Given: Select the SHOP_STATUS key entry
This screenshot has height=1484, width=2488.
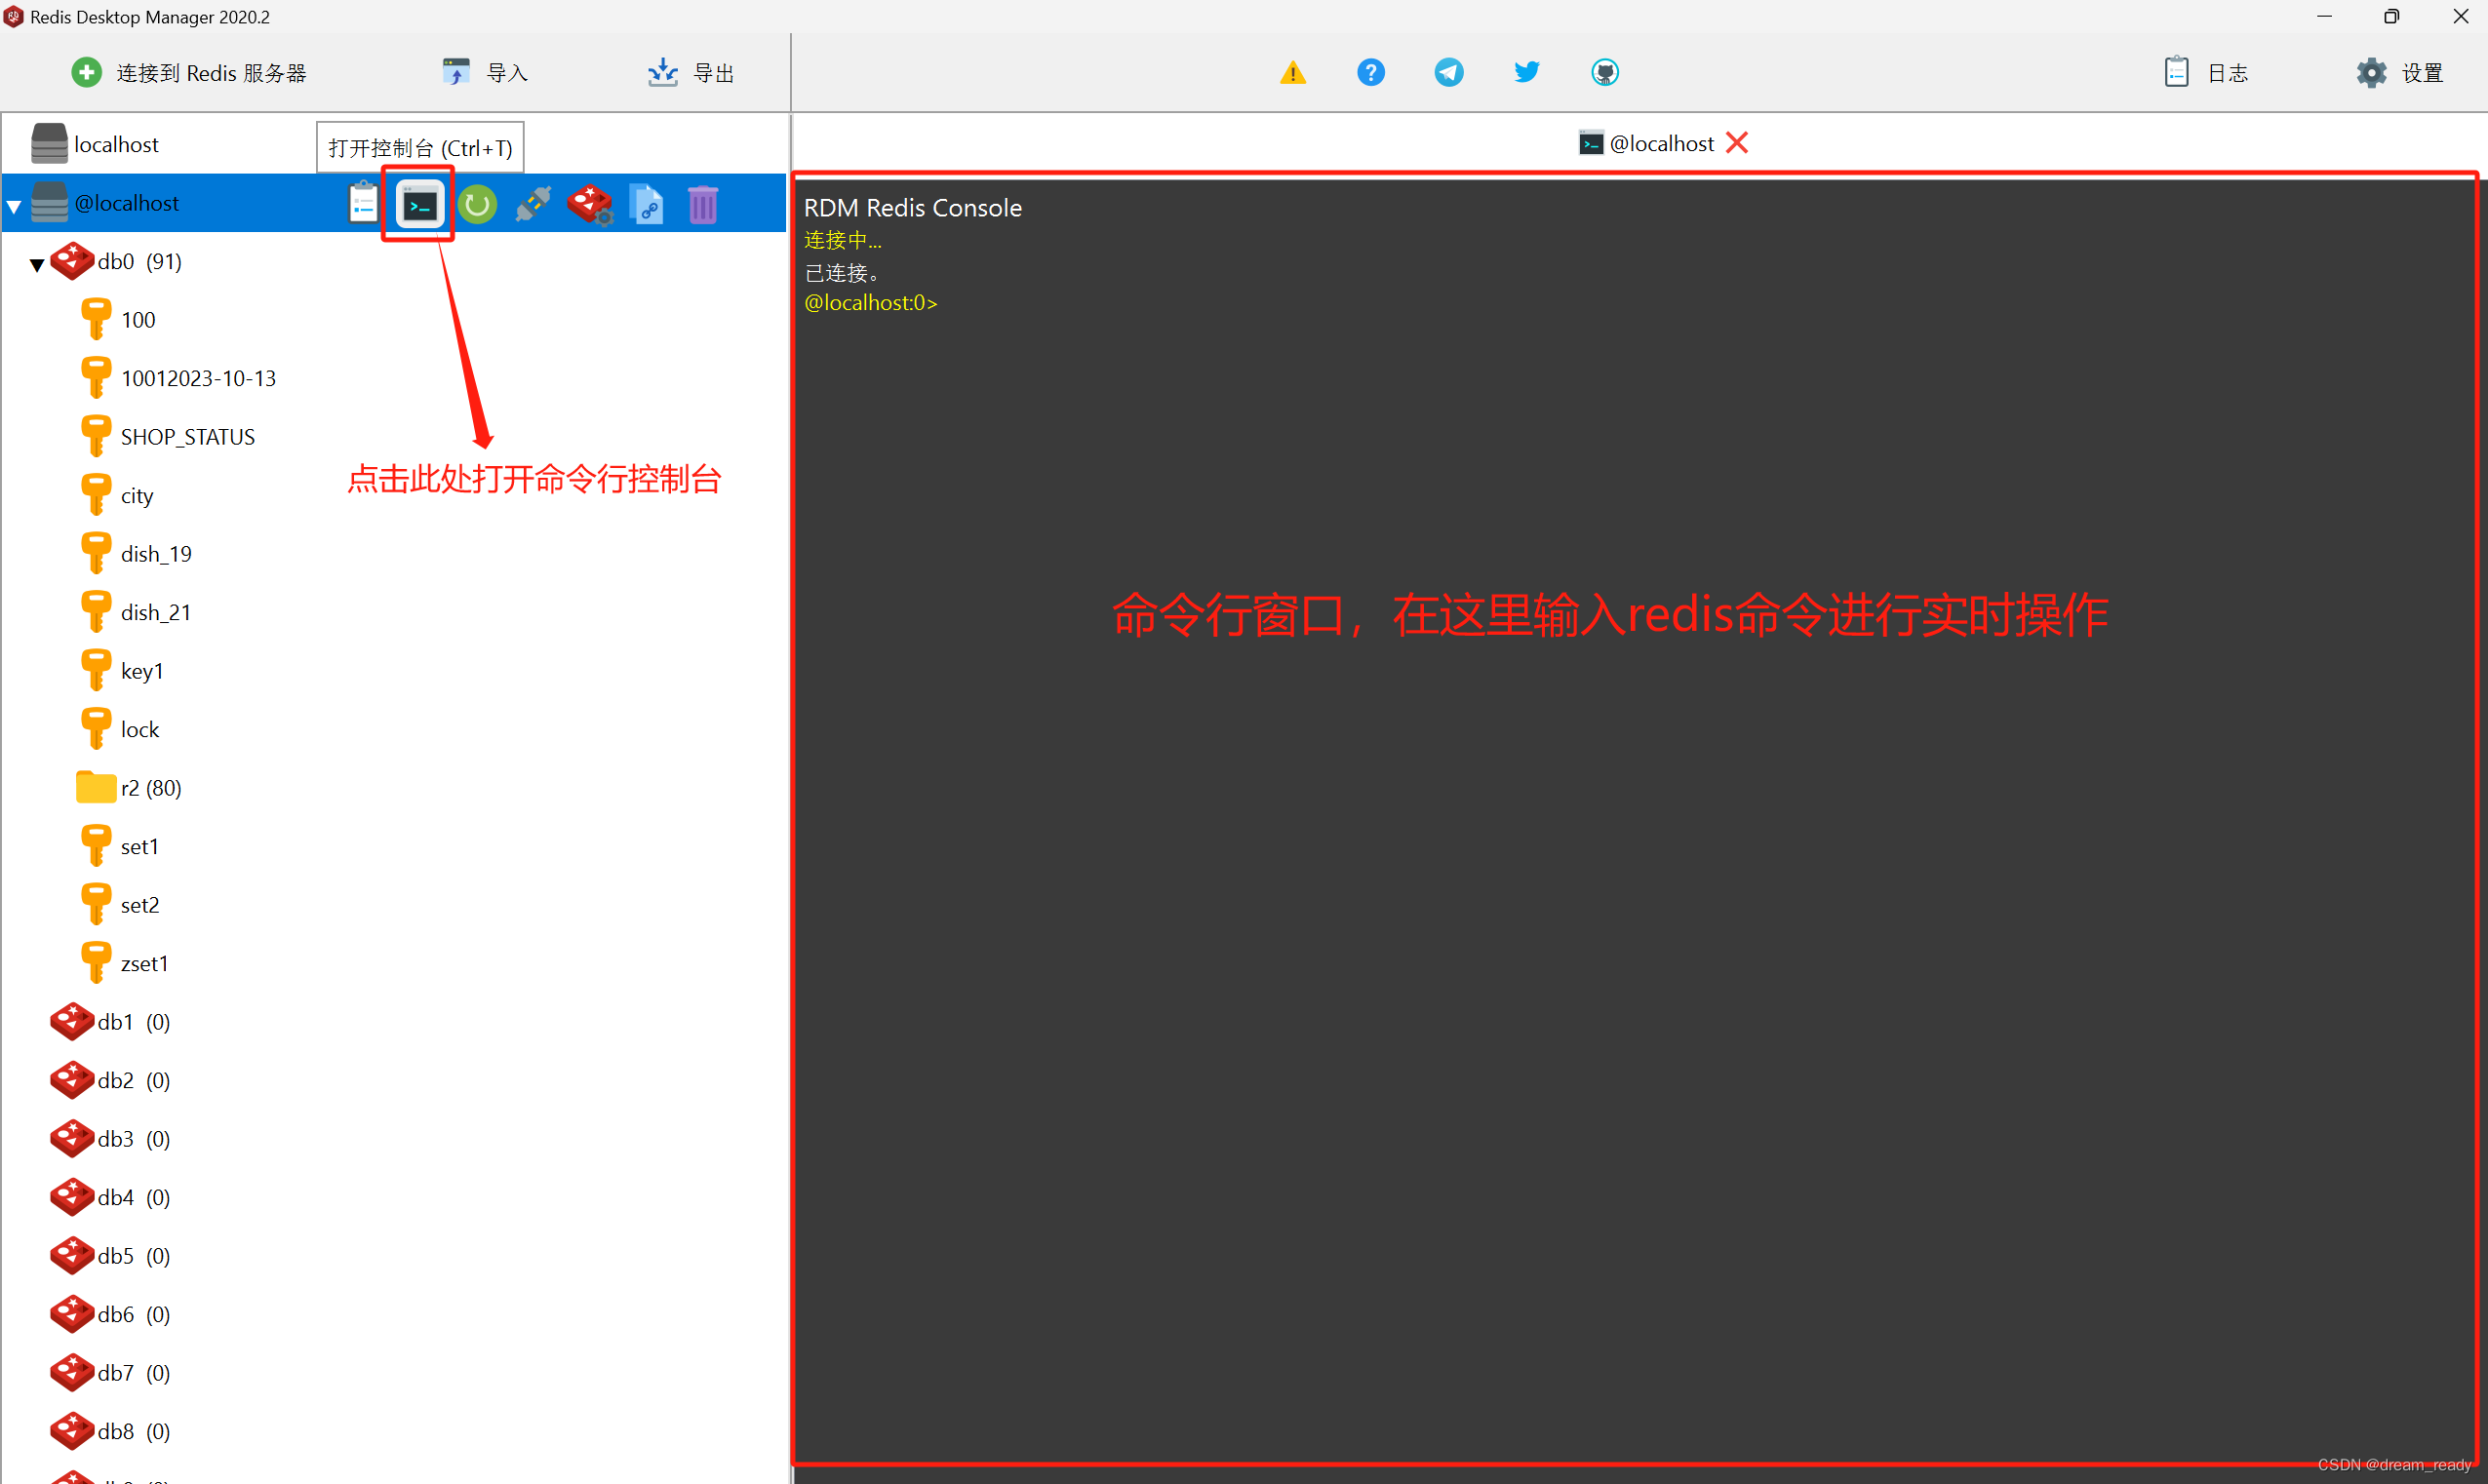Looking at the screenshot, I should coord(189,433).
